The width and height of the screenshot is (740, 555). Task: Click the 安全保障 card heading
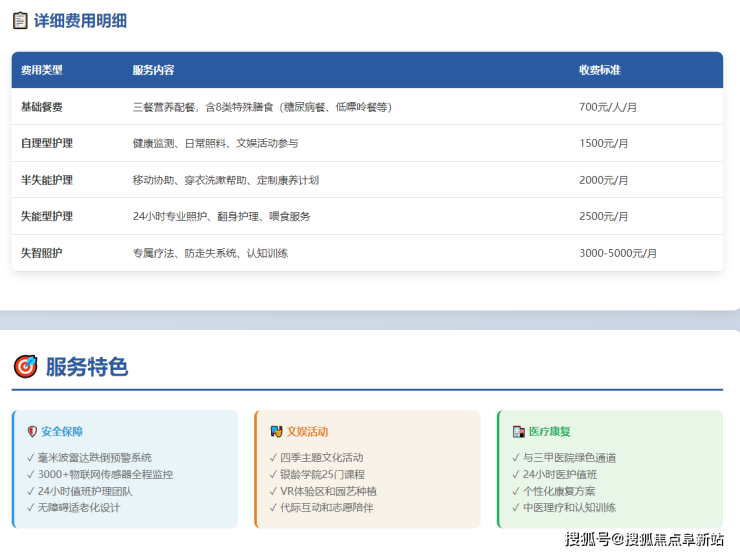(x=62, y=432)
